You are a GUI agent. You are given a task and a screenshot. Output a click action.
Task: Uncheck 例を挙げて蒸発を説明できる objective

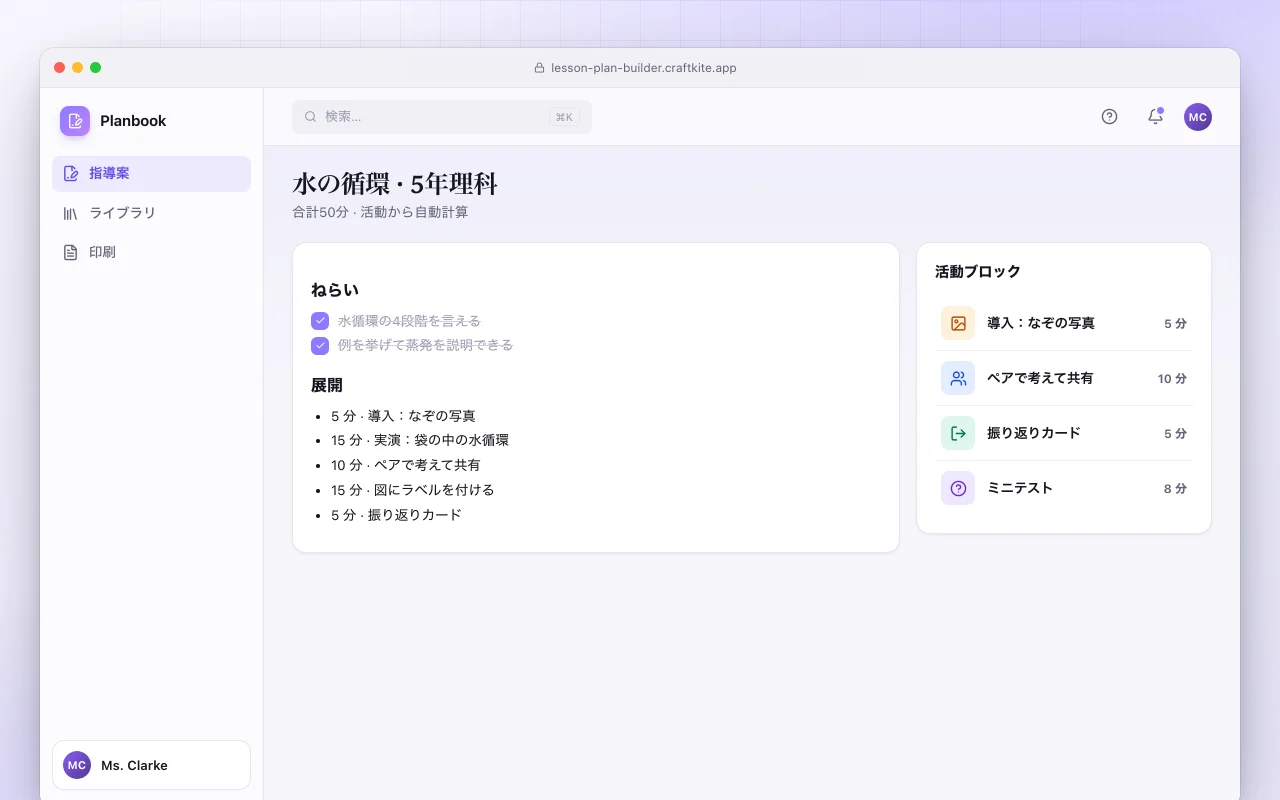coord(320,345)
